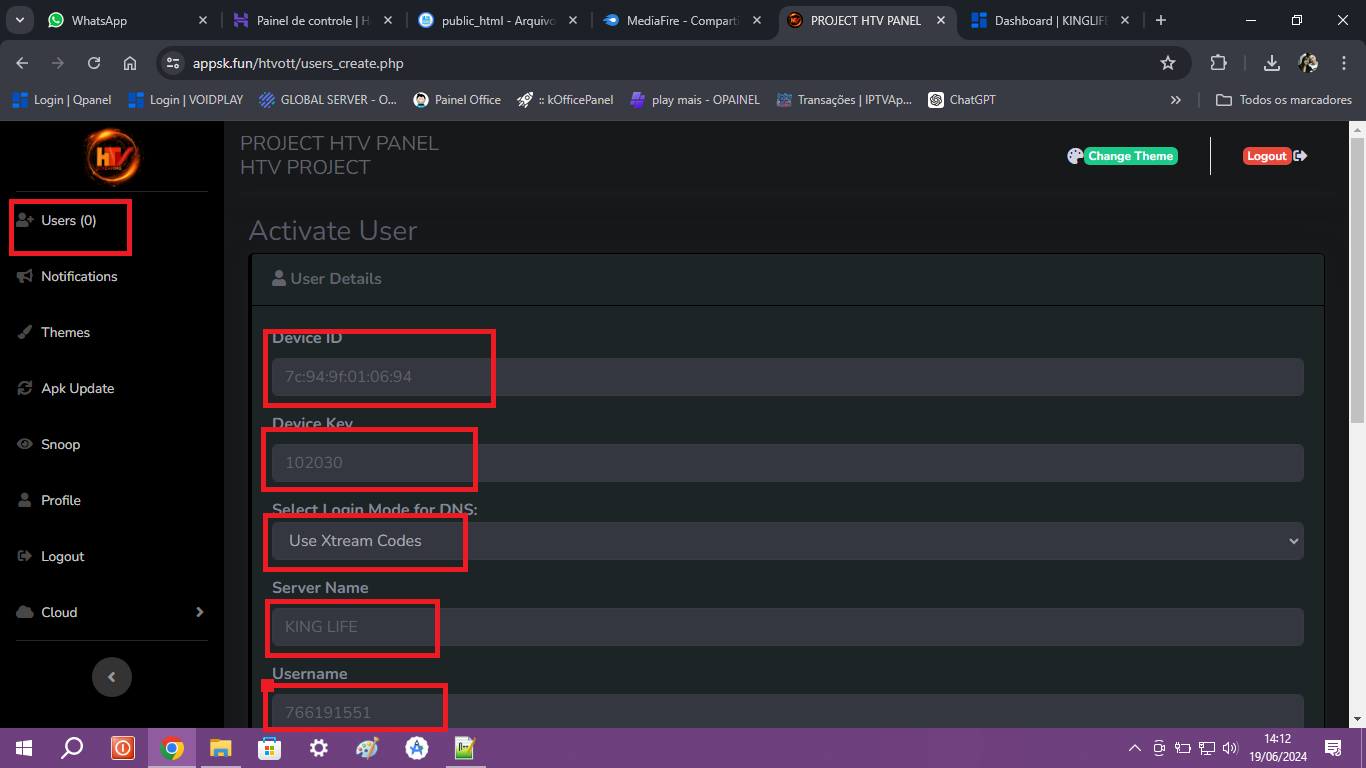The width and height of the screenshot is (1366, 768).
Task: Click the Change Theme button
Action: tap(1130, 156)
